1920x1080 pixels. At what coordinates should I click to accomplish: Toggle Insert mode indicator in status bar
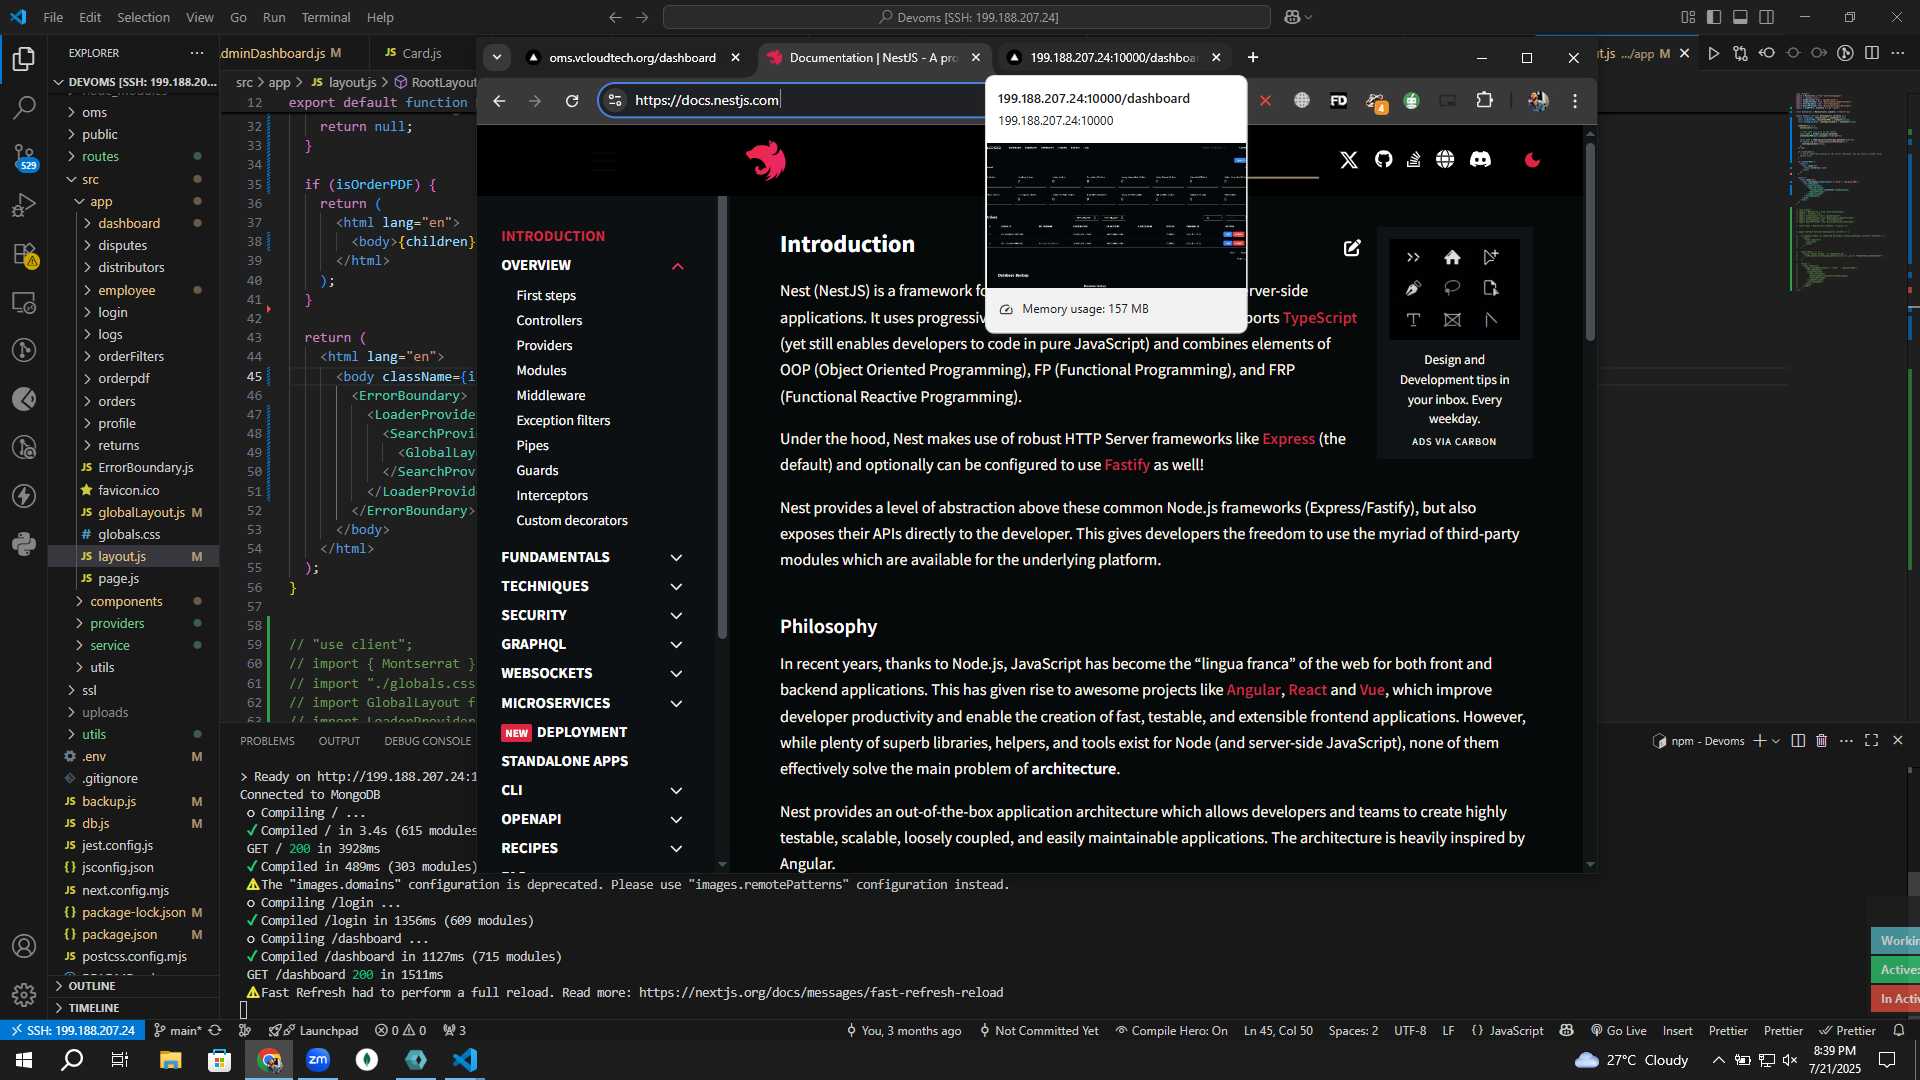coord(1677,1030)
